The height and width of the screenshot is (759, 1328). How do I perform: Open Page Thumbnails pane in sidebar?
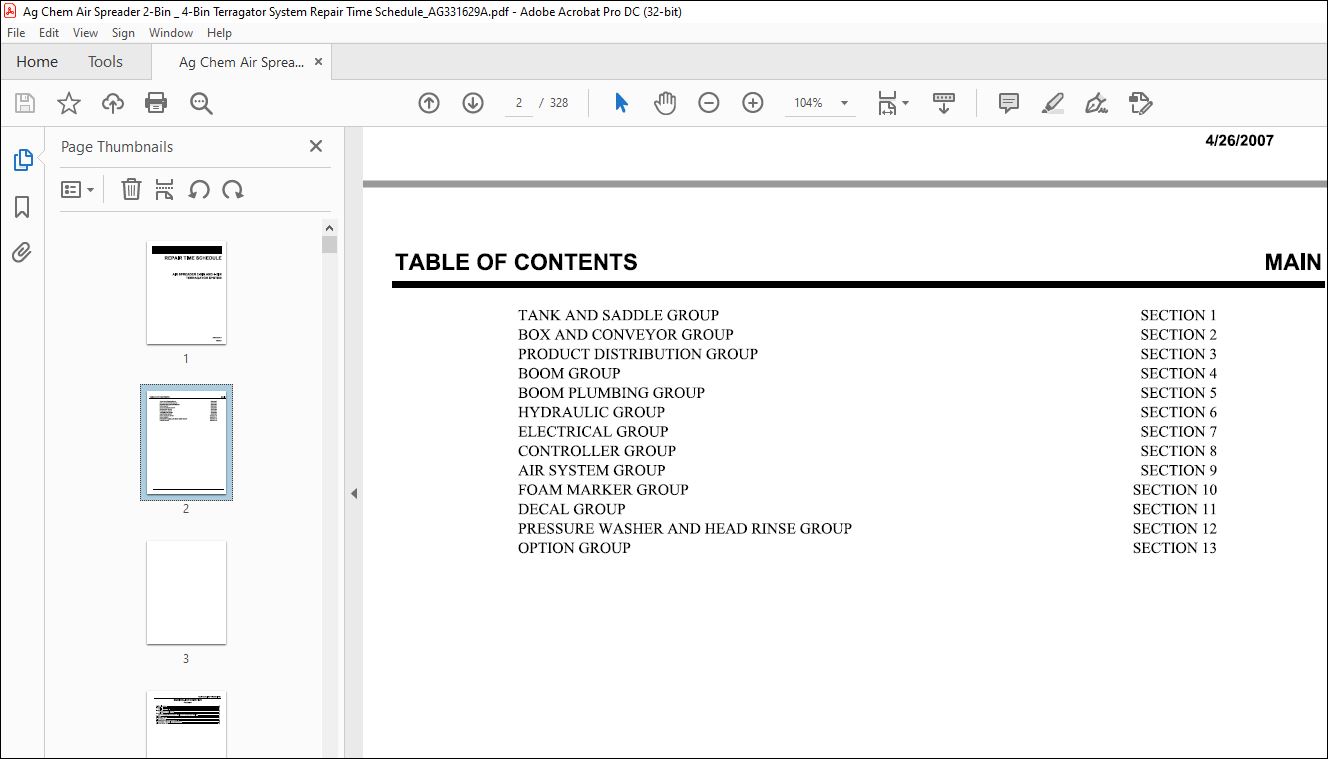click(22, 160)
